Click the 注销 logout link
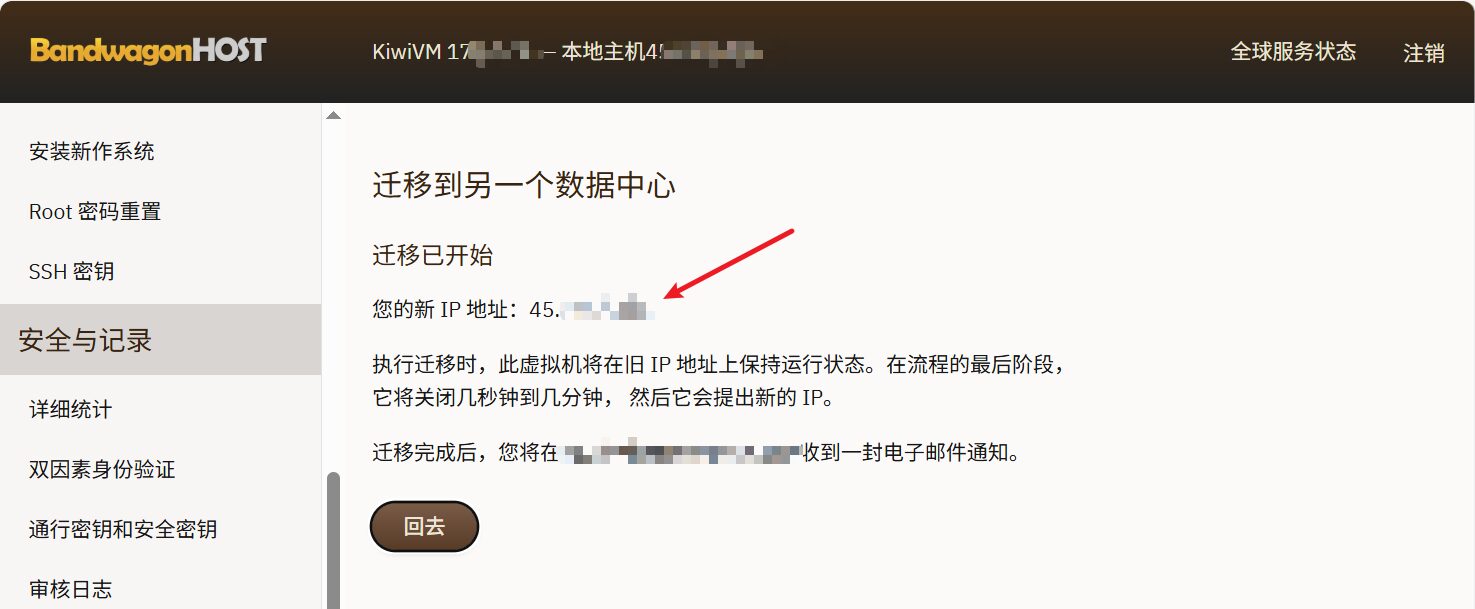Image resolution: width=1475 pixels, height=609 pixels. coord(1424,53)
